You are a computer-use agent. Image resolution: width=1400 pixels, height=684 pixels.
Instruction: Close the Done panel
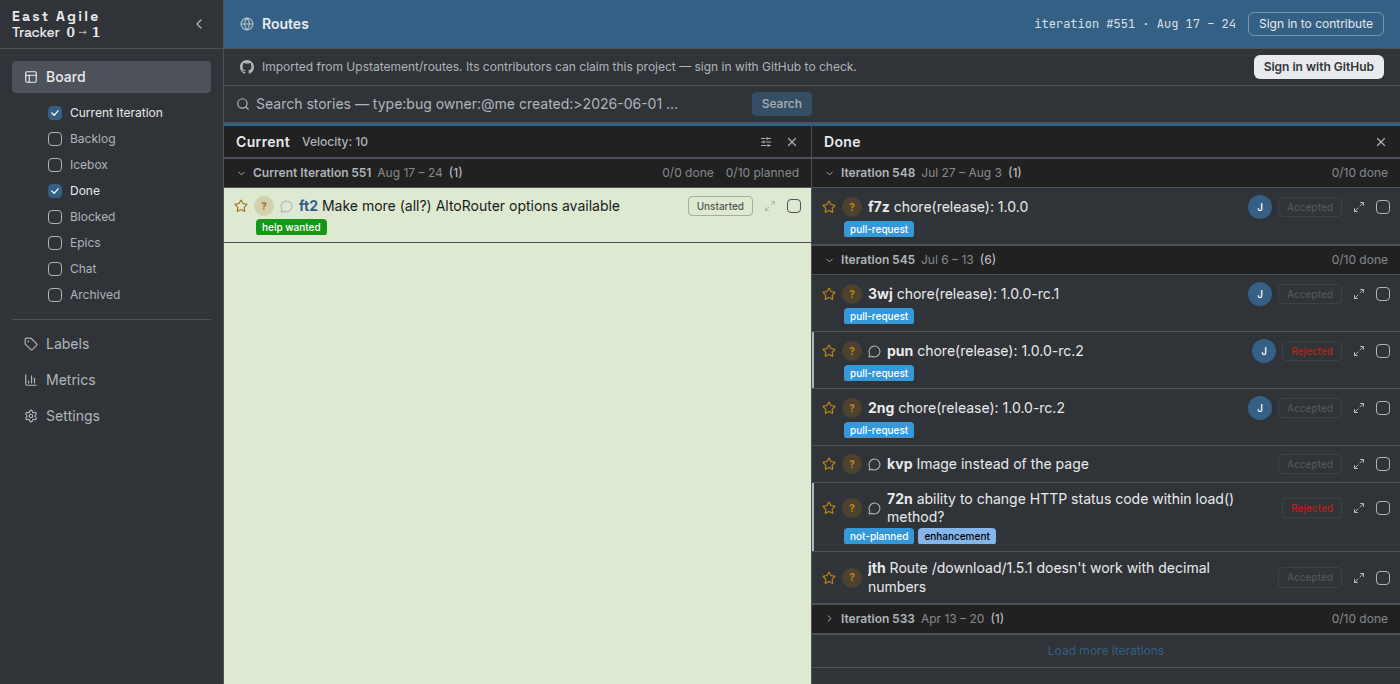point(1381,142)
